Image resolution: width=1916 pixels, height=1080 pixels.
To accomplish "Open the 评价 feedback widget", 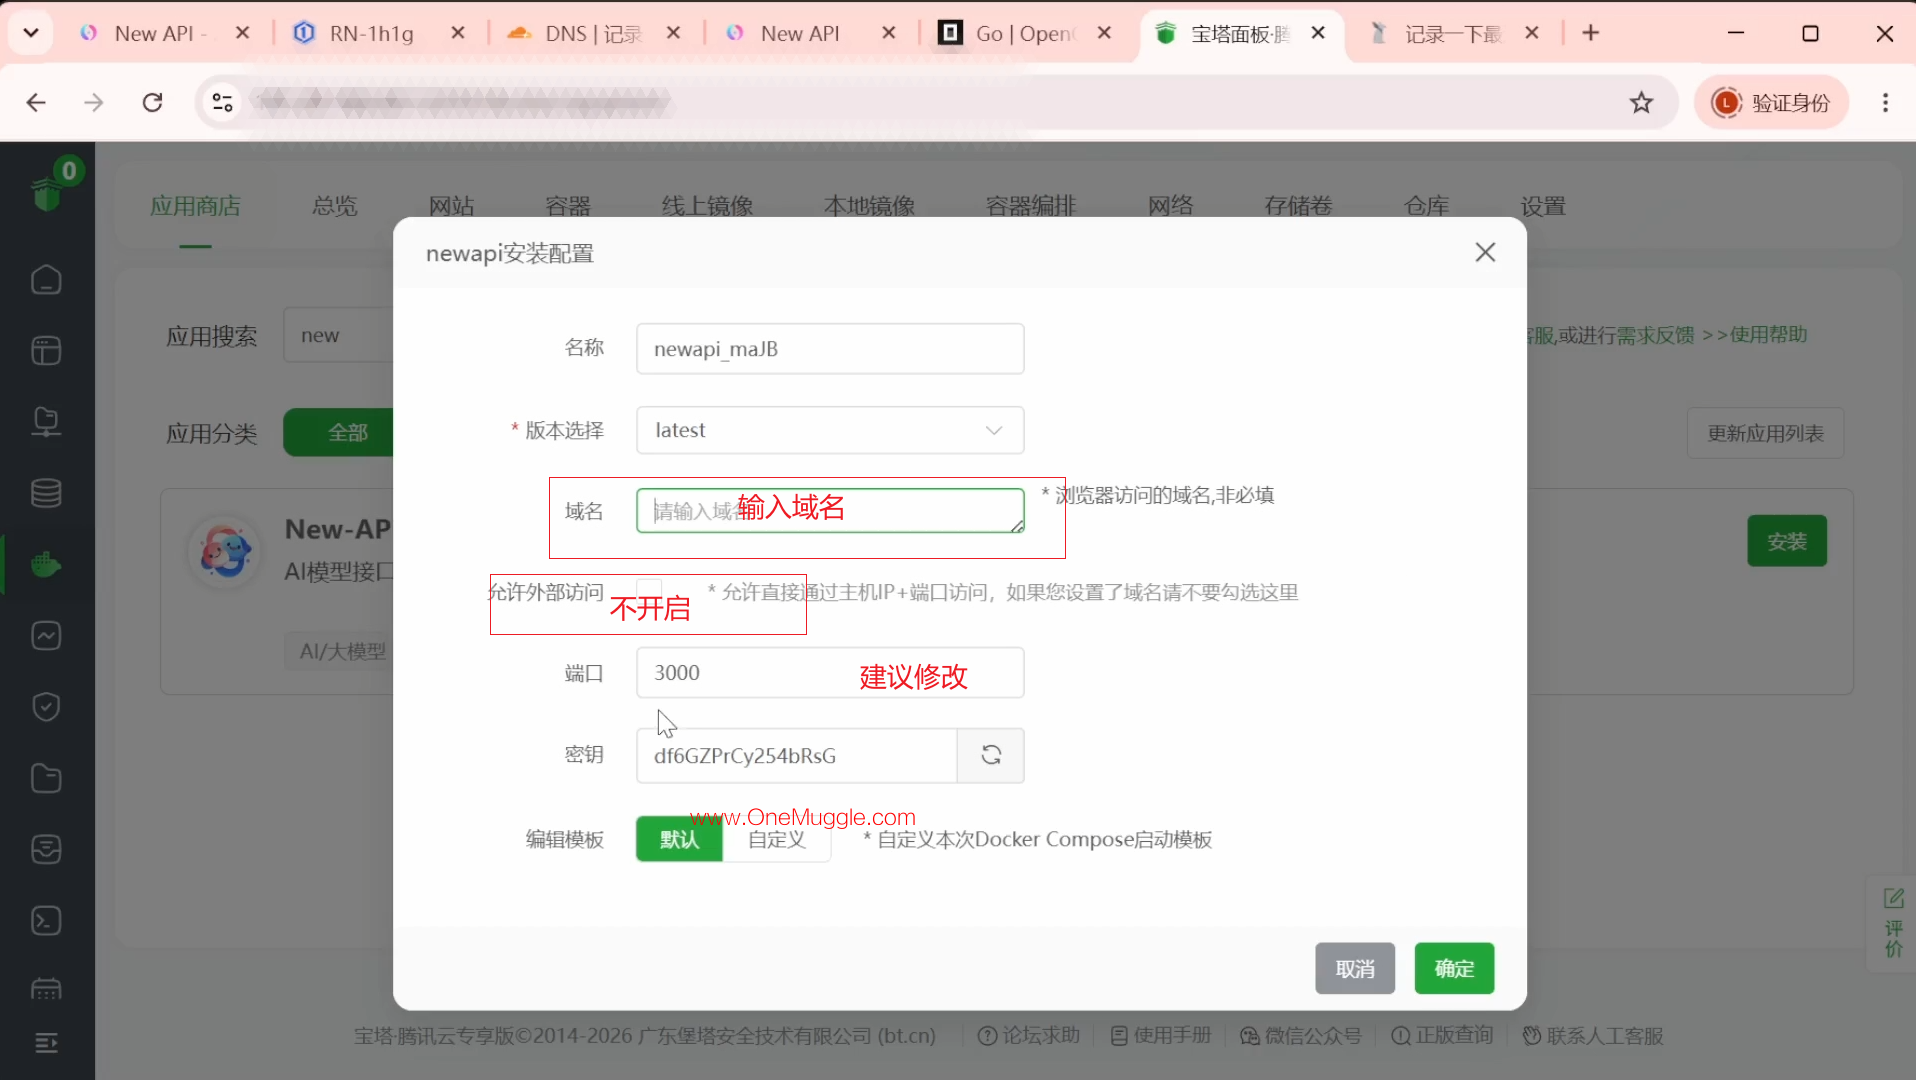I will [1893, 923].
